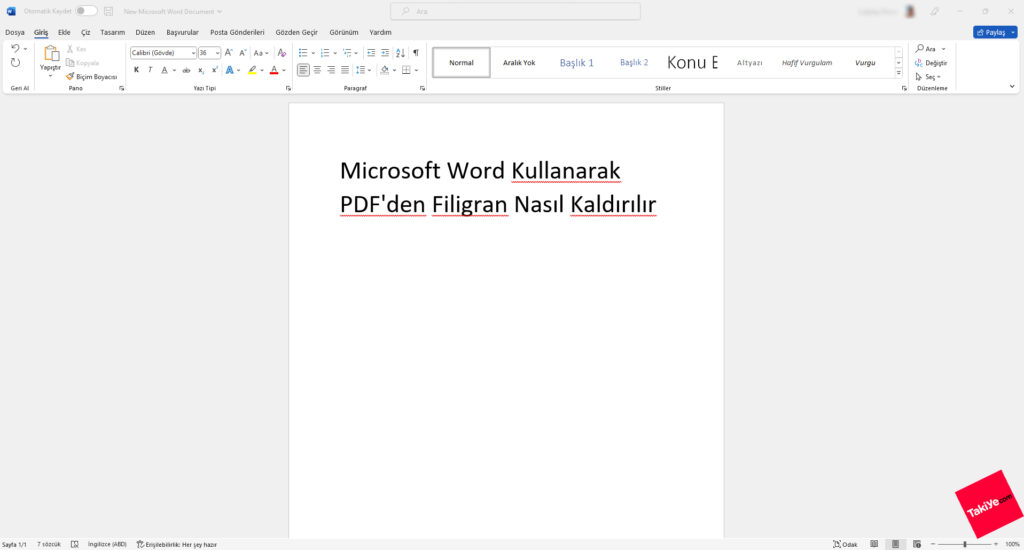1024x550 pixels.
Task: Apply the Başlık 1 style
Action: [x=577, y=63]
